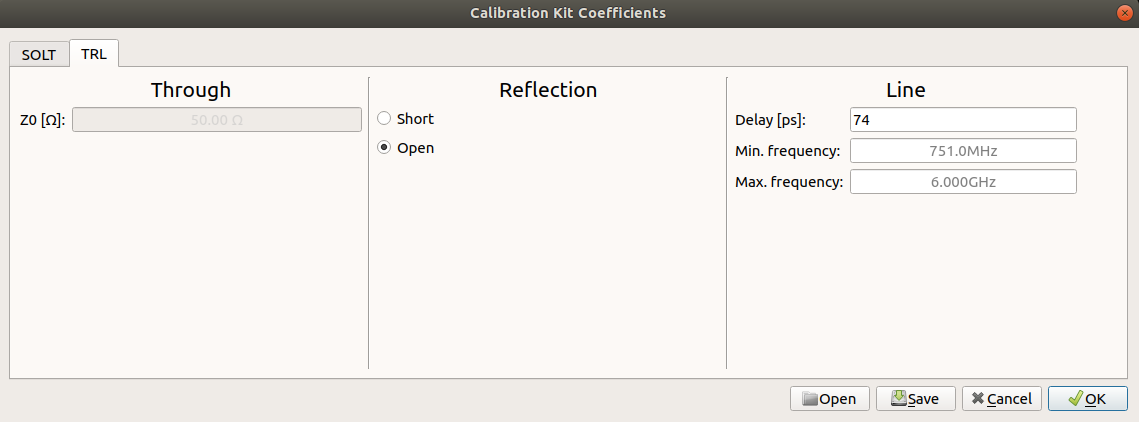Click the Reflection section heading
This screenshot has height=422, width=1139.
tap(548, 90)
